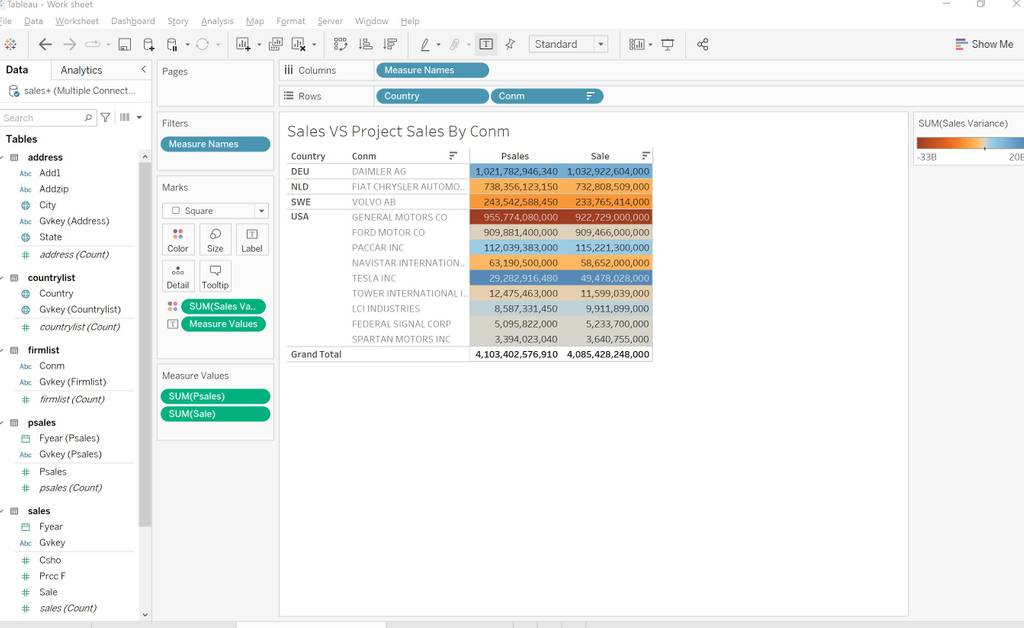The width and height of the screenshot is (1024, 628).
Task: Select the Fyear (Psales) field
Action: tap(69, 438)
